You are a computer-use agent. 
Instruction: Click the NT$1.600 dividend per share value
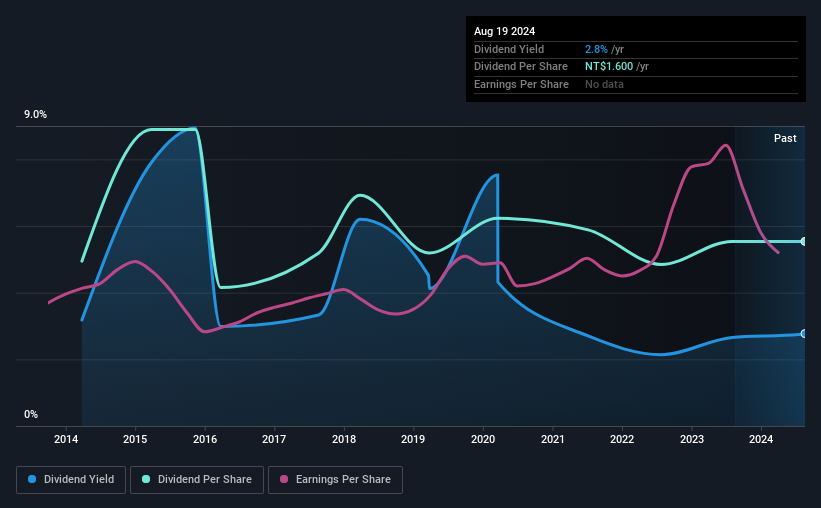coord(609,67)
